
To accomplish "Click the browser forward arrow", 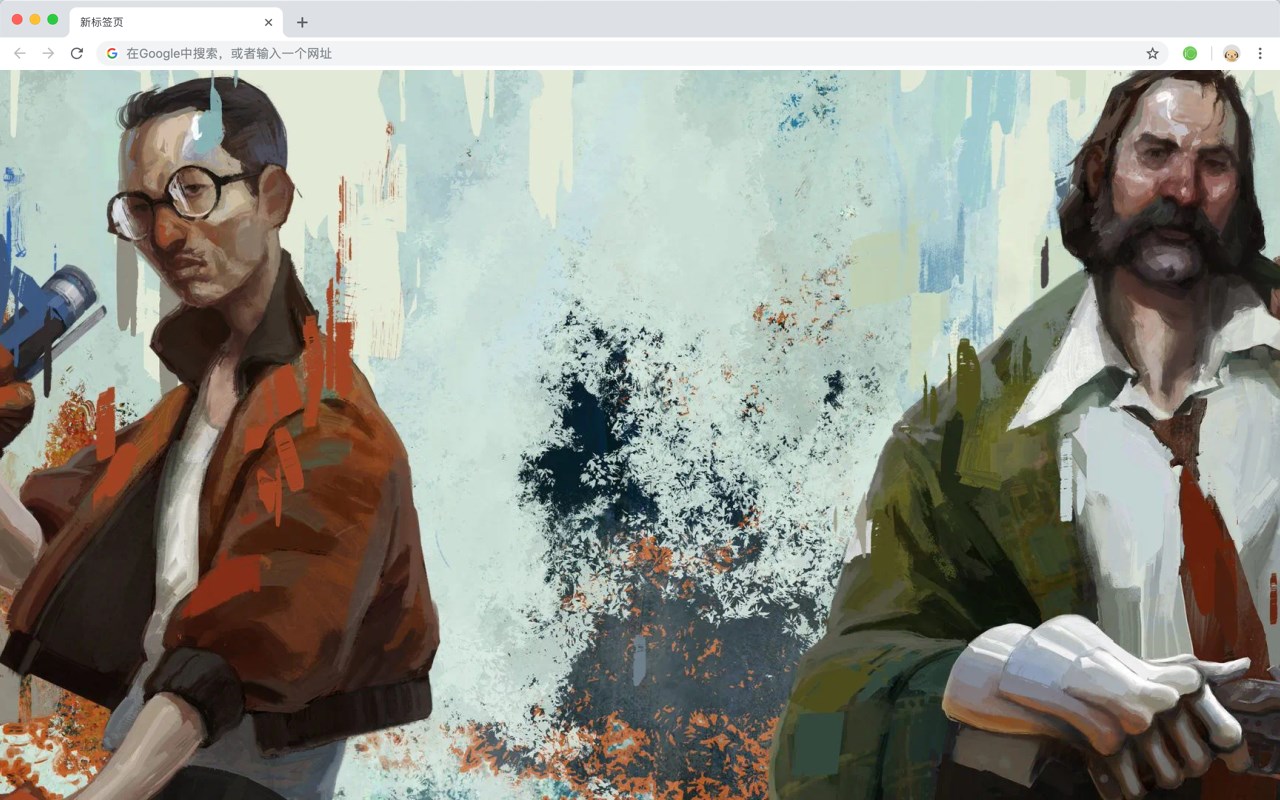I will pyautogui.click(x=48, y=53).
